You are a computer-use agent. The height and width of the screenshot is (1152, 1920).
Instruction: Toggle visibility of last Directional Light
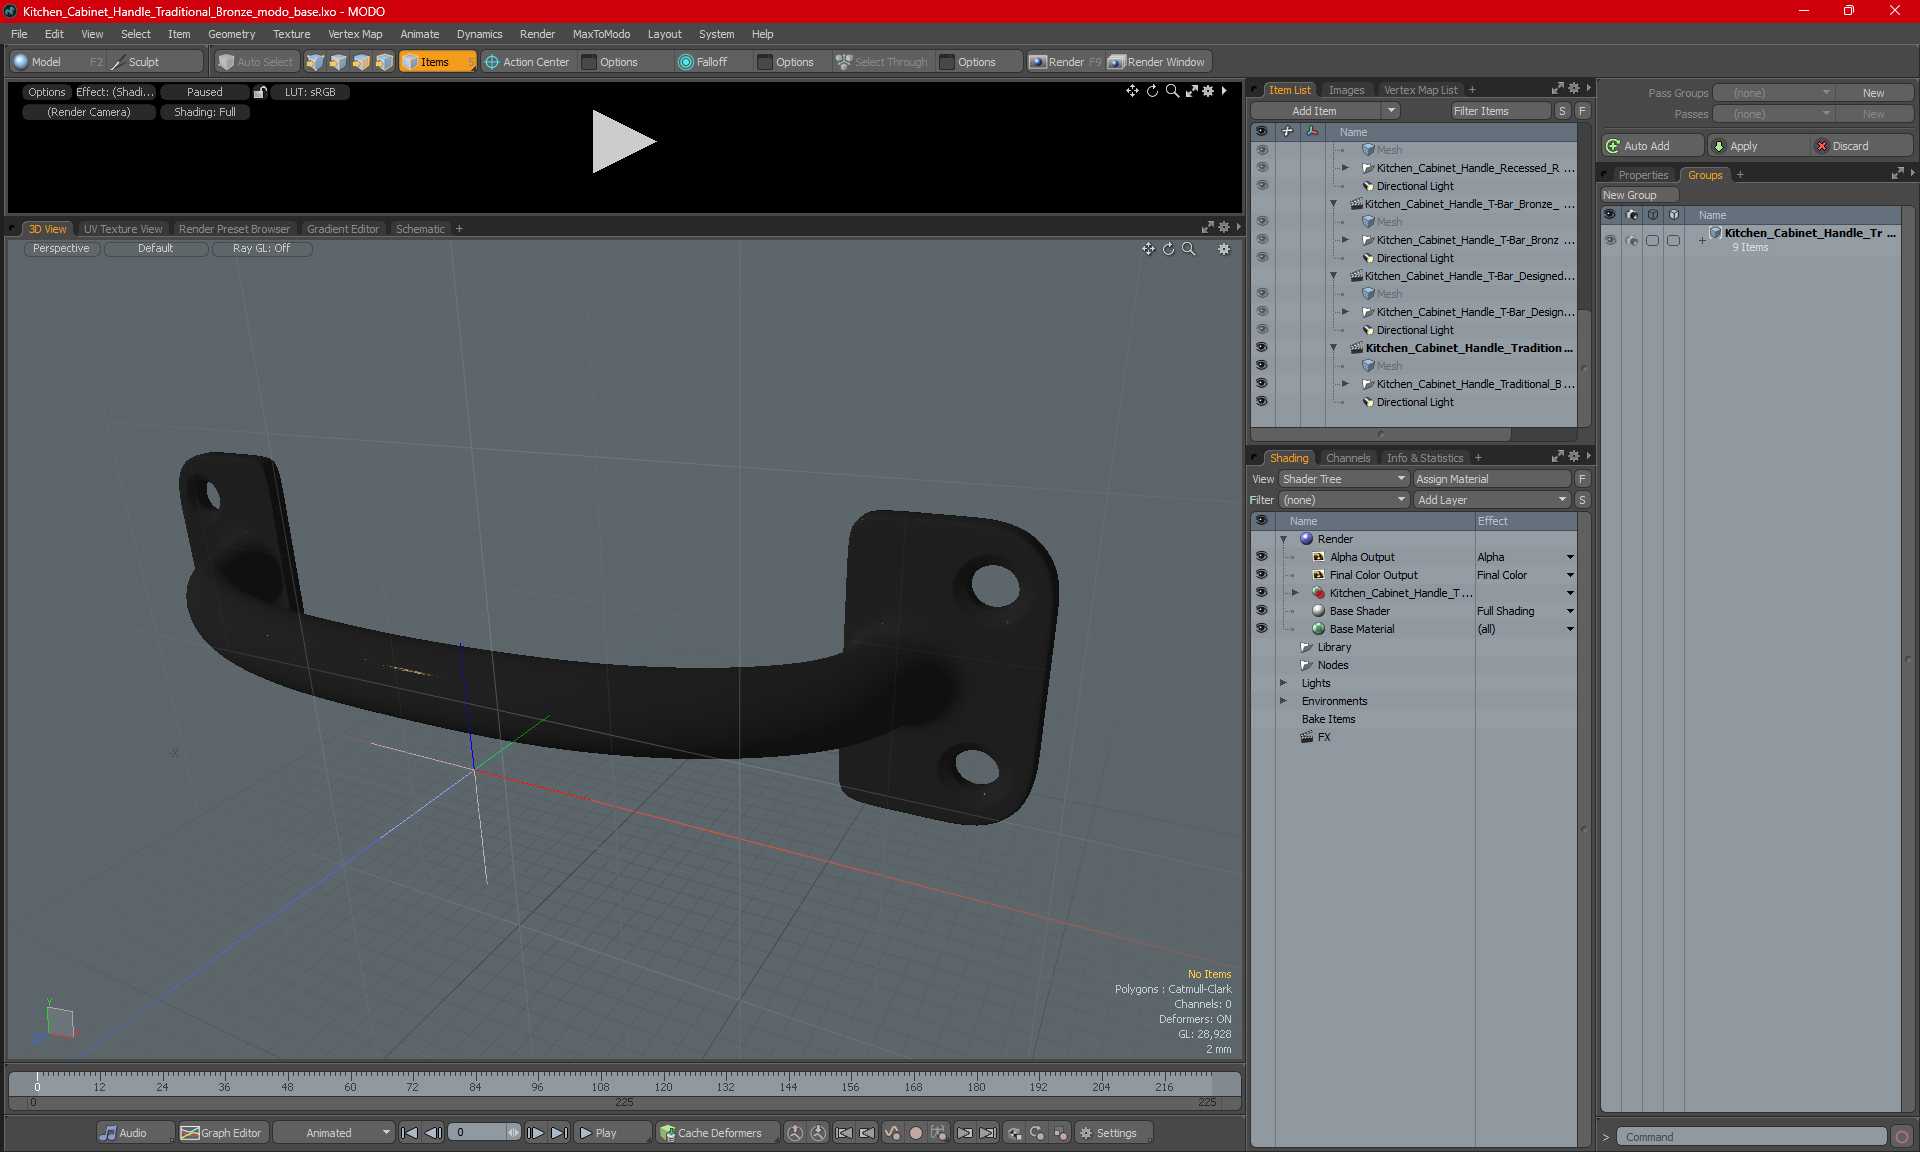[x=1261, y=402]
